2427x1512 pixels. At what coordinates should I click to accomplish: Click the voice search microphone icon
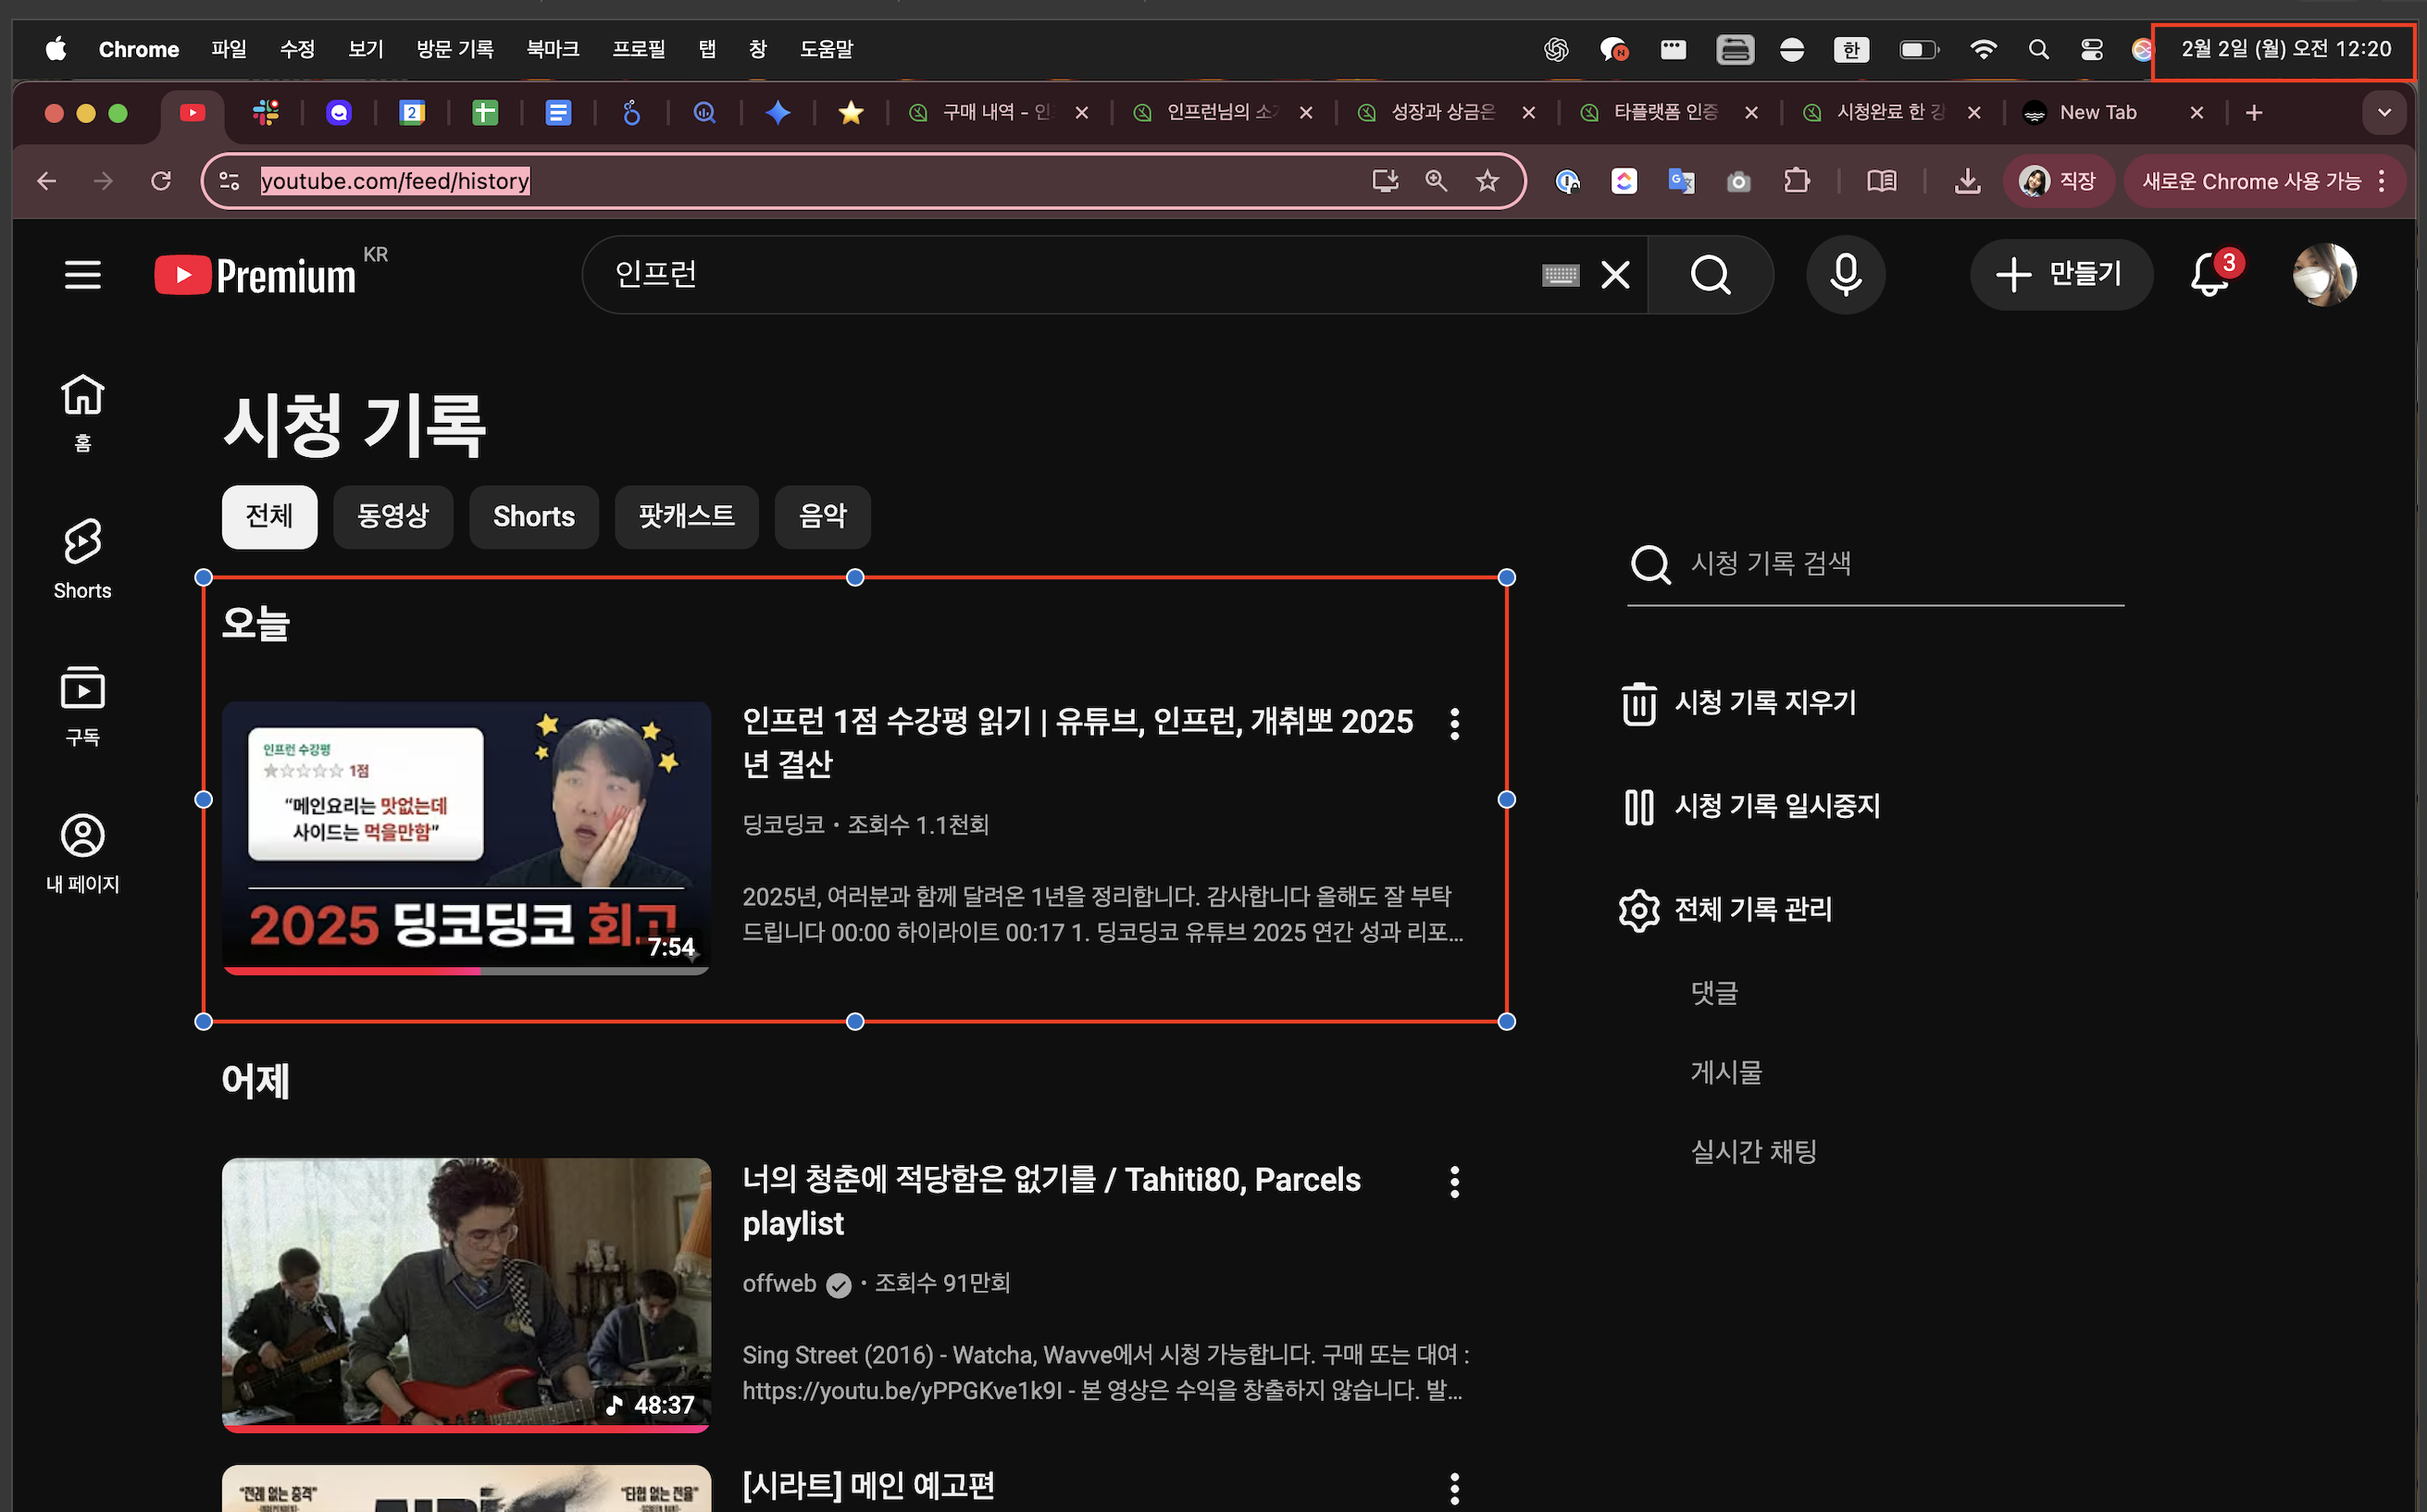click(x=1845, y=274)
